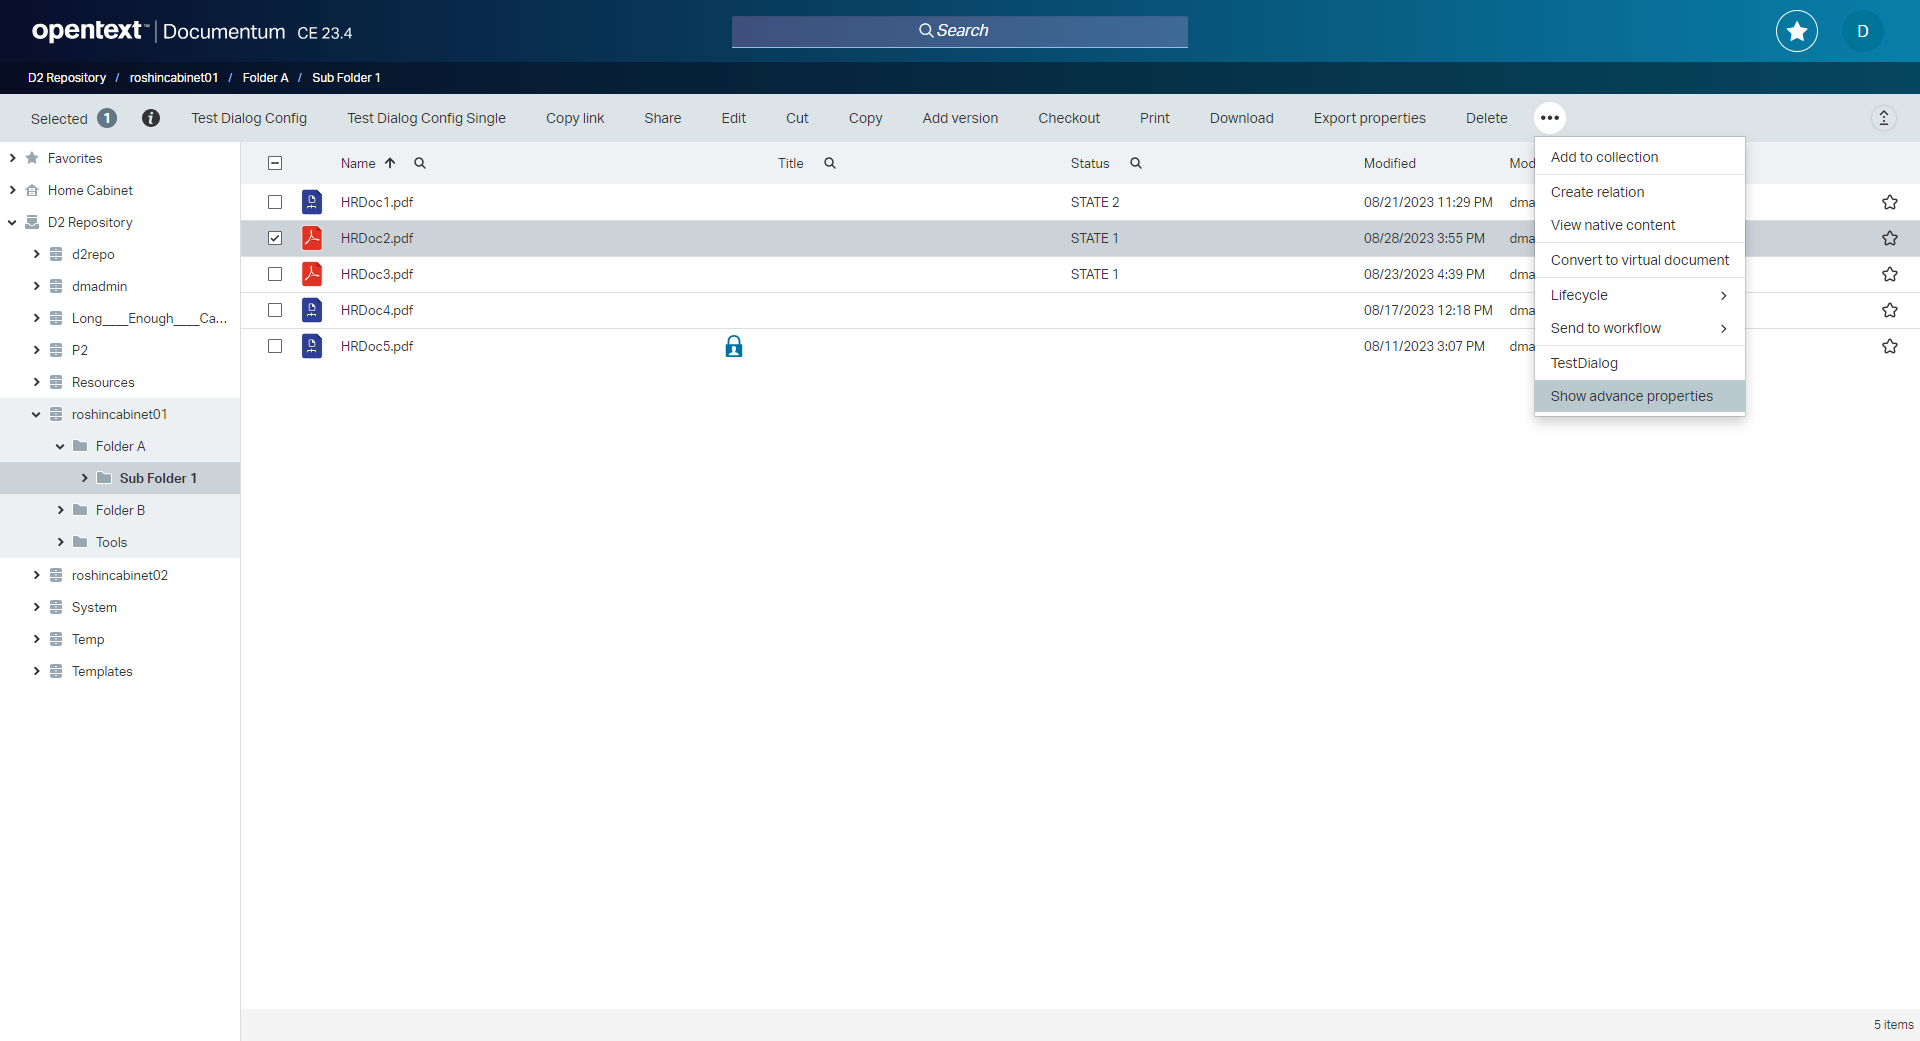Viewport: 1920px width, 1041px height.
Task: Click the Download toolbar button
Action: click(1241, 118)
